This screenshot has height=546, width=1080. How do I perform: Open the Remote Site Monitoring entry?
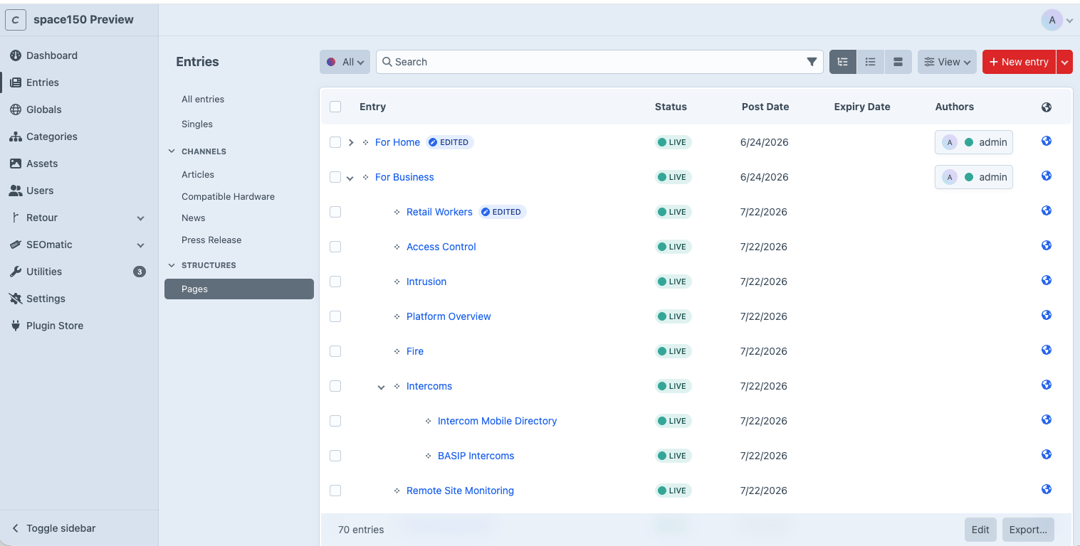pos(460,491)
